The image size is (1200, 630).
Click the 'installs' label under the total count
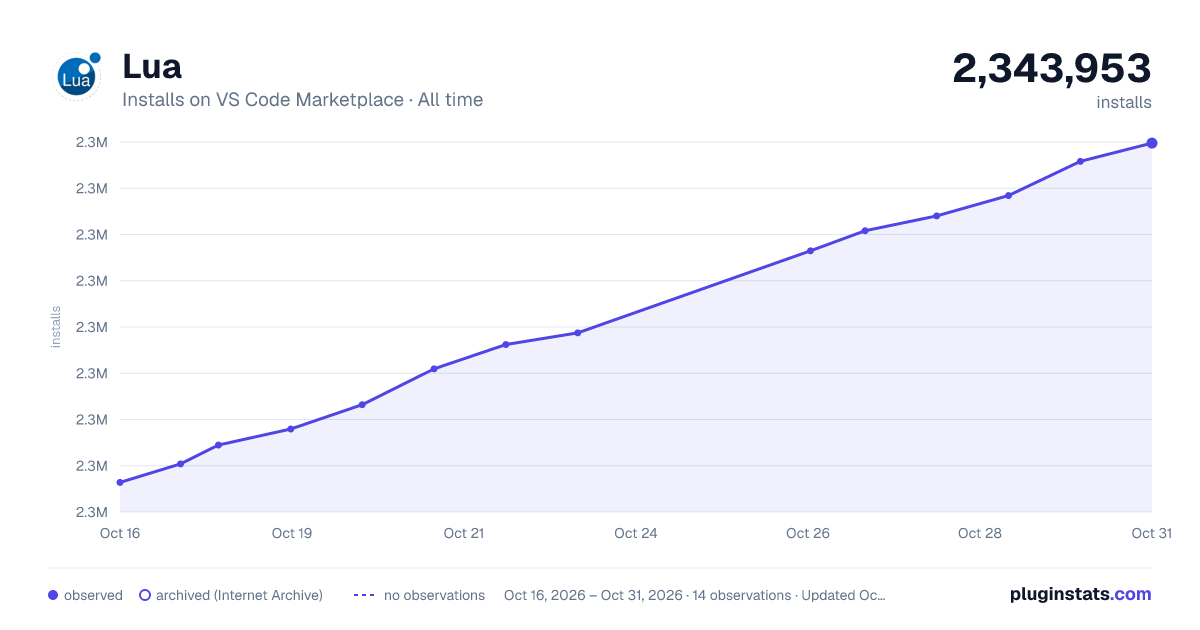coord(1124,102)
